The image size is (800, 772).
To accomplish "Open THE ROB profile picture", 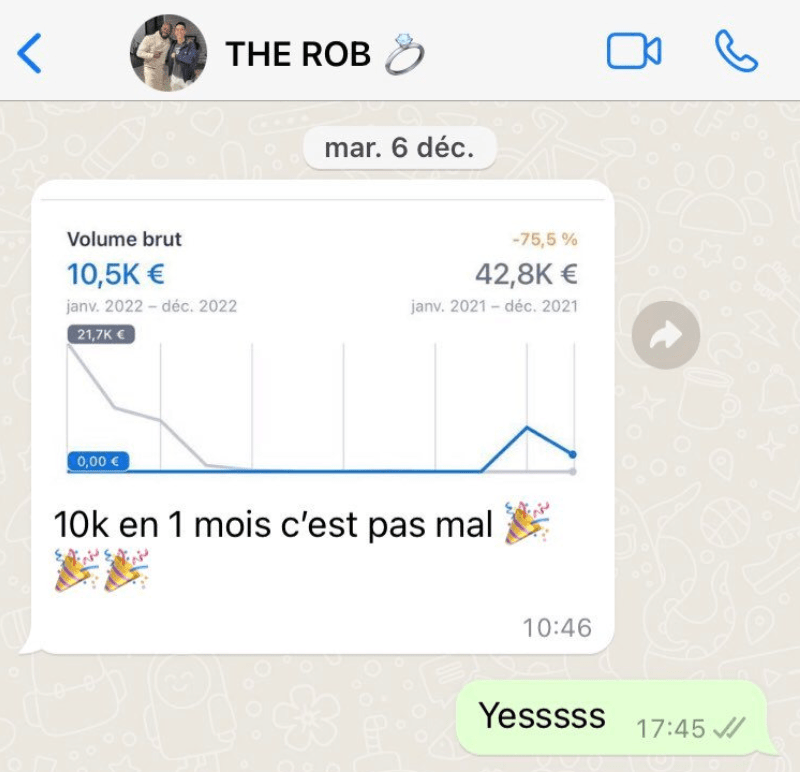I will [168, 53].
